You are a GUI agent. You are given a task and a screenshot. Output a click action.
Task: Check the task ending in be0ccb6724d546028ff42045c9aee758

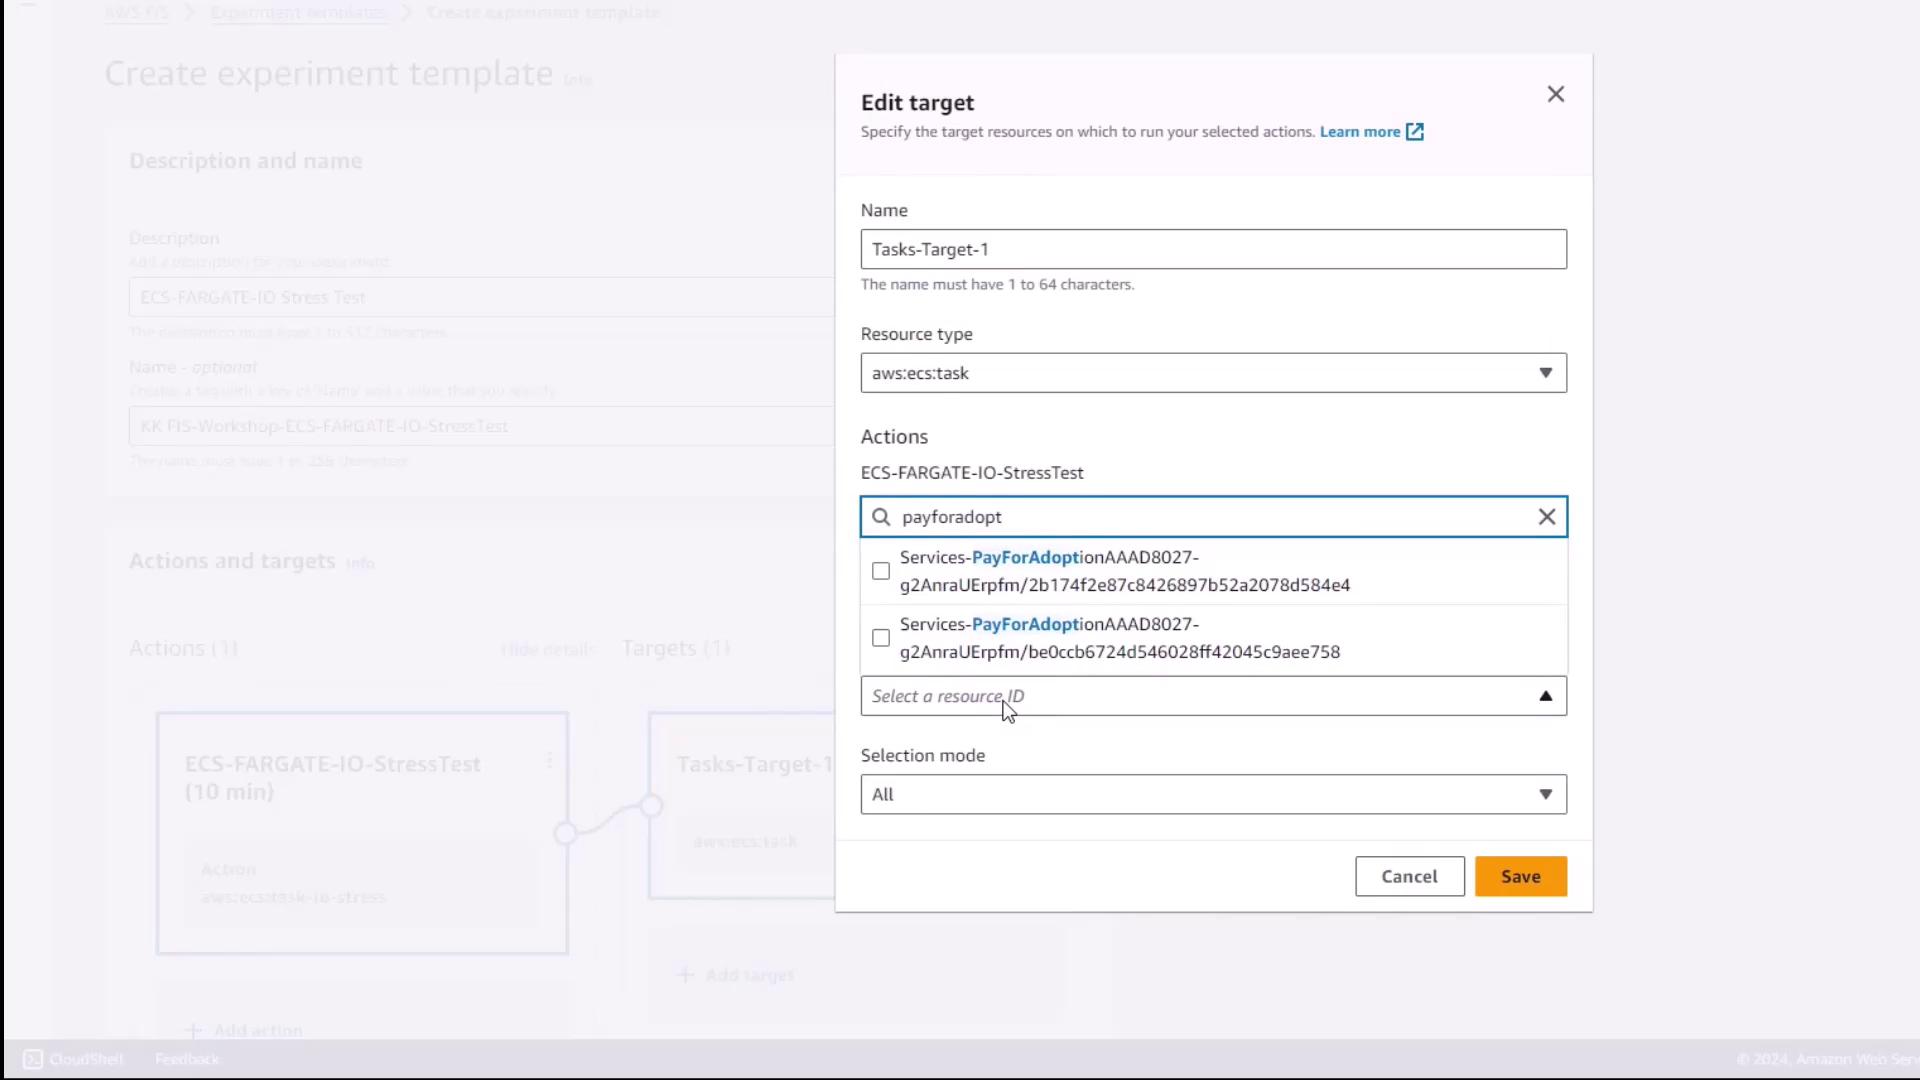pyautogui.click(x=881, y=638)
